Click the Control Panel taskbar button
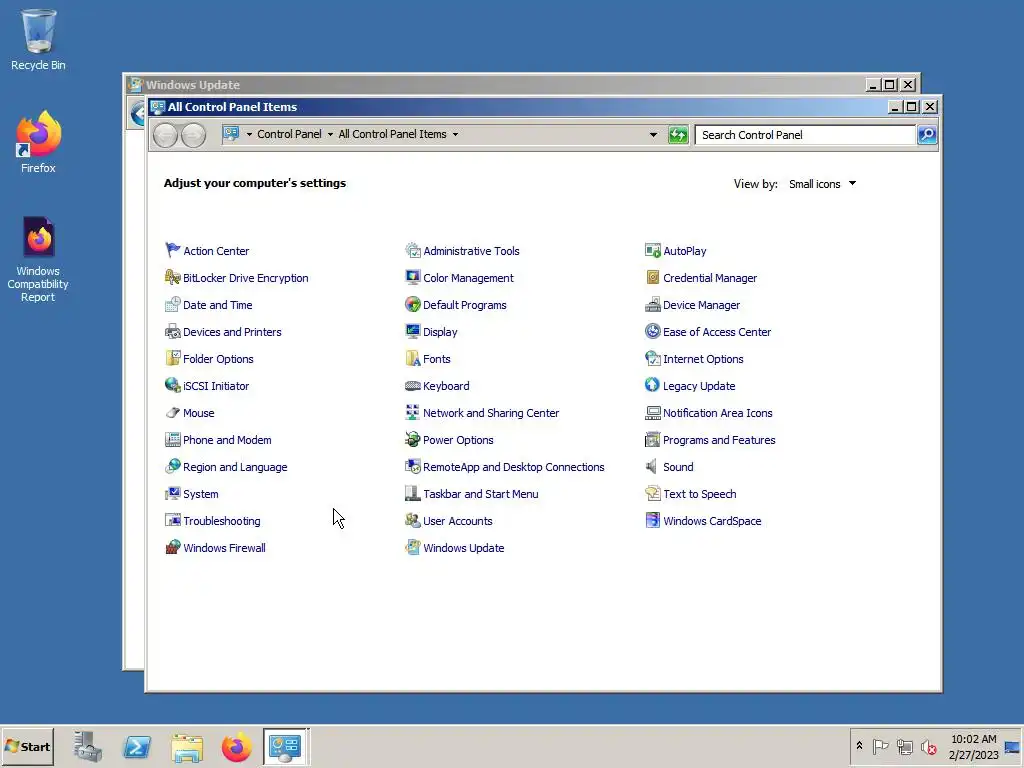The image size is (1024, 768). (x=286, y=746)
